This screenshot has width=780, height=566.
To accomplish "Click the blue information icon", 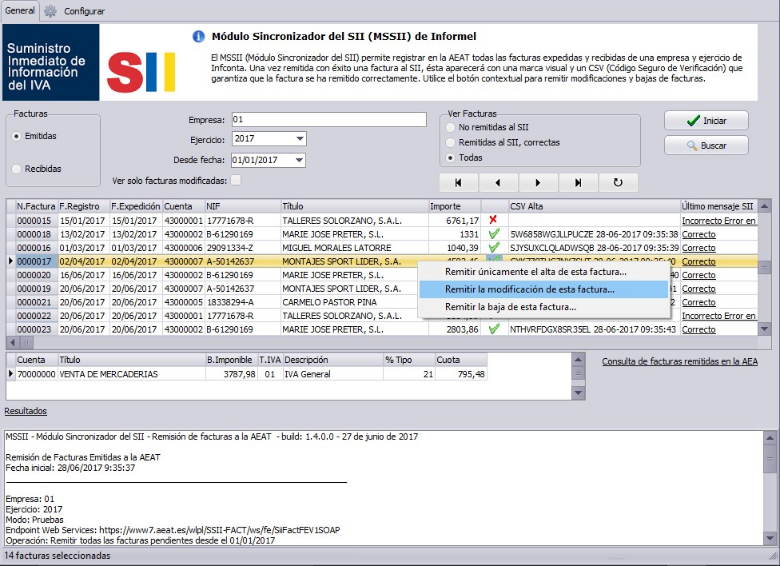I will click(x=198, y=37).
